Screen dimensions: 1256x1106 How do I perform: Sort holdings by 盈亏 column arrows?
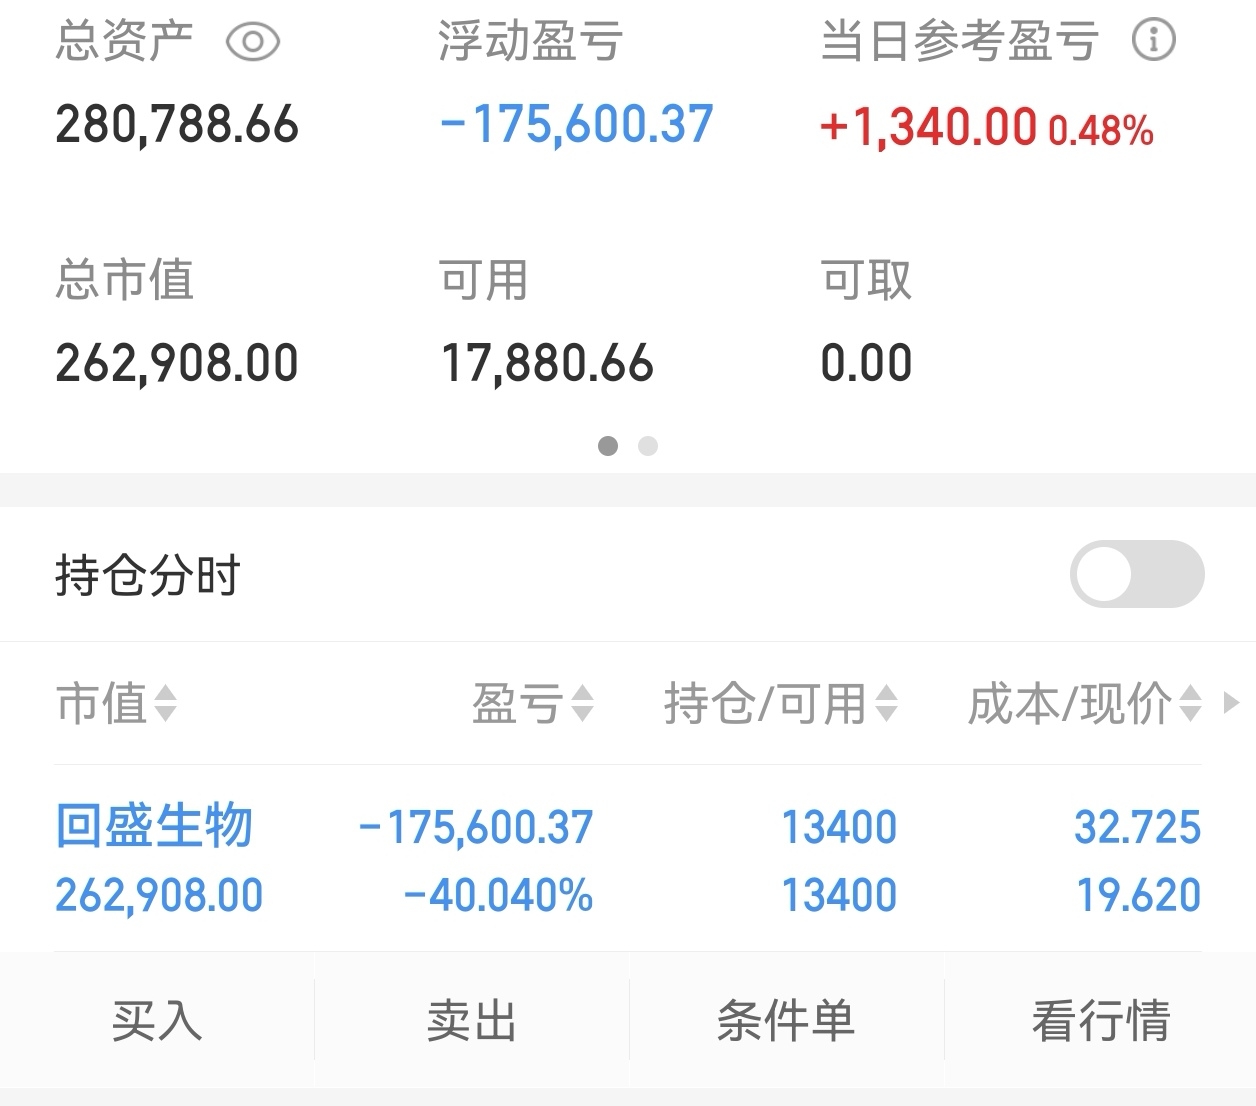pos(582,703)
